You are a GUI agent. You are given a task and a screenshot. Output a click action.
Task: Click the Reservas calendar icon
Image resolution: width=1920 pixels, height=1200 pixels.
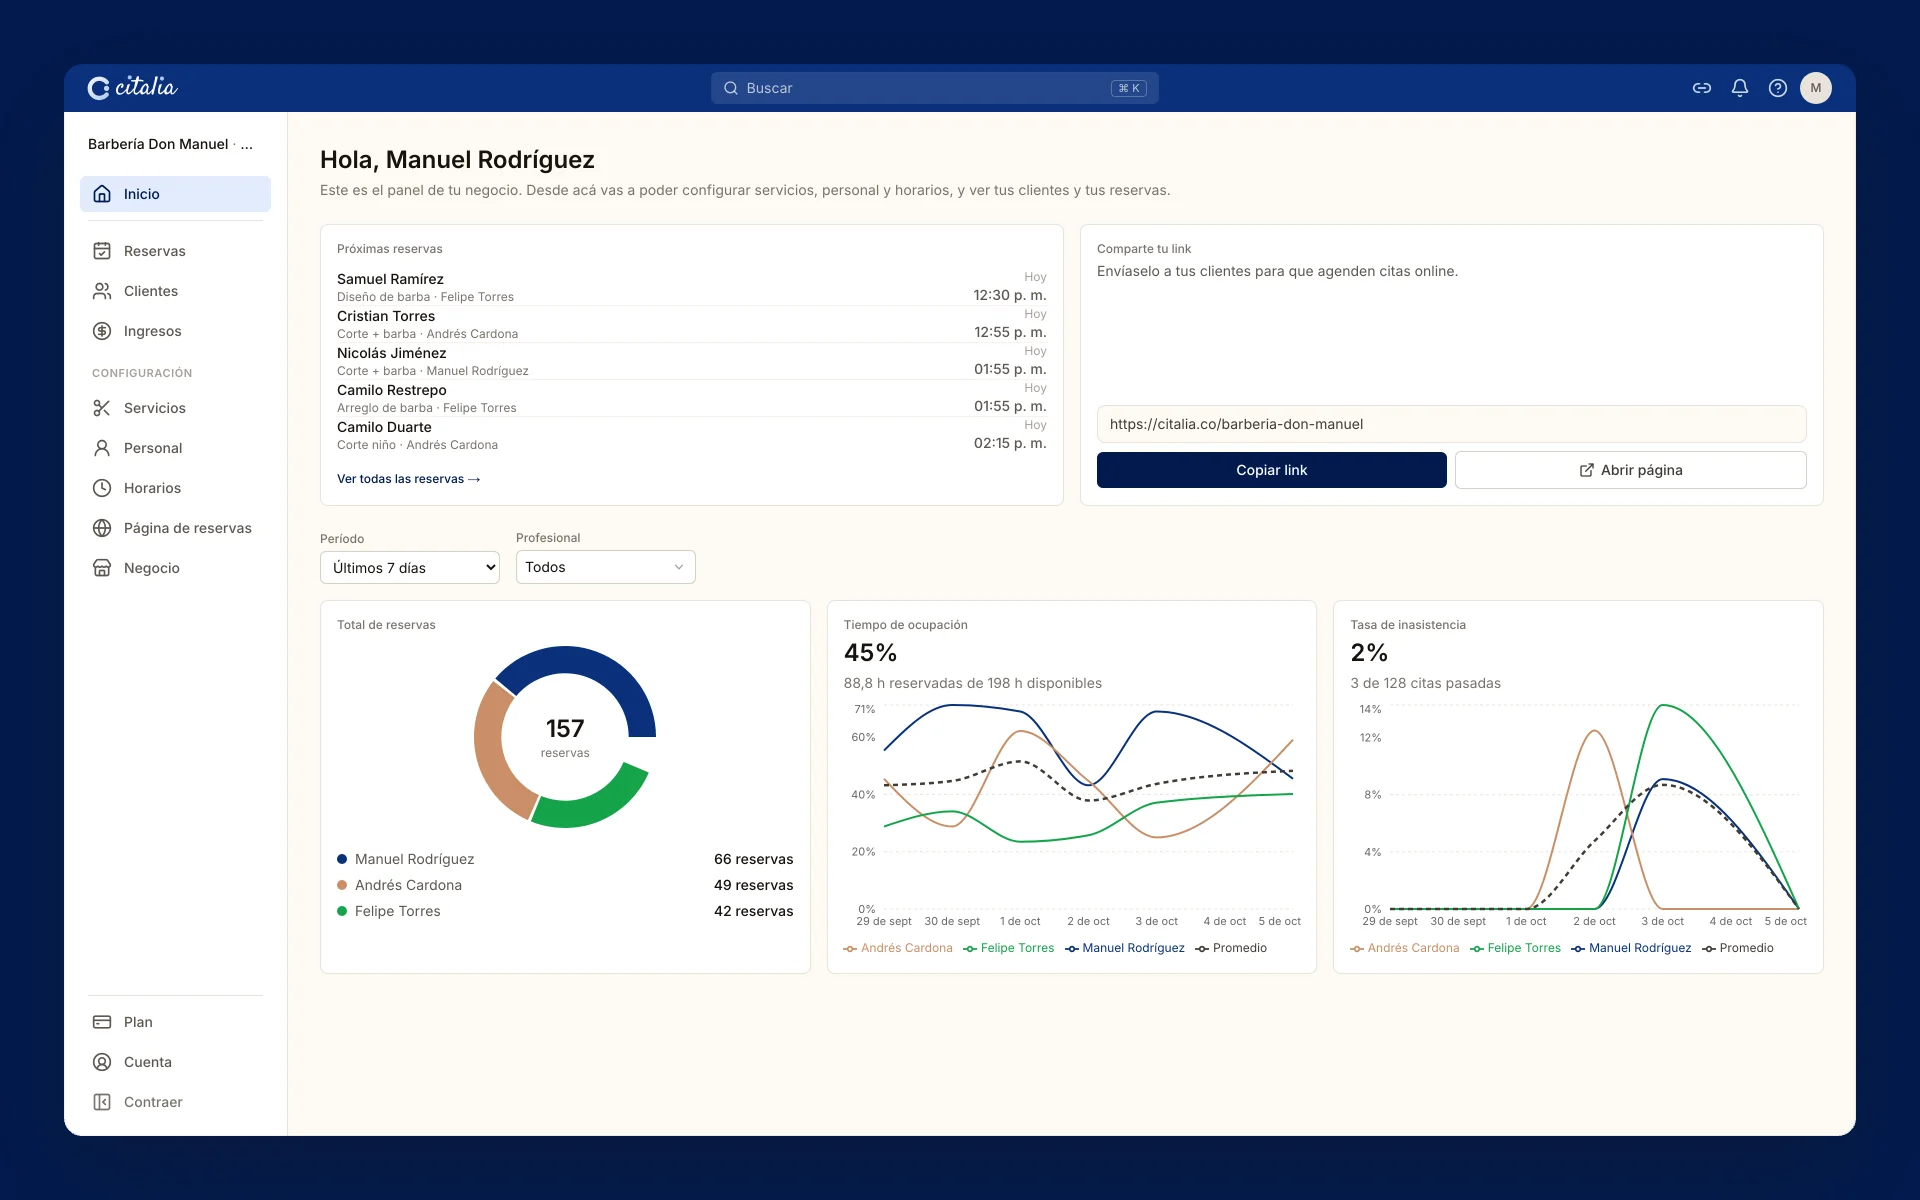tap(102, 251)
